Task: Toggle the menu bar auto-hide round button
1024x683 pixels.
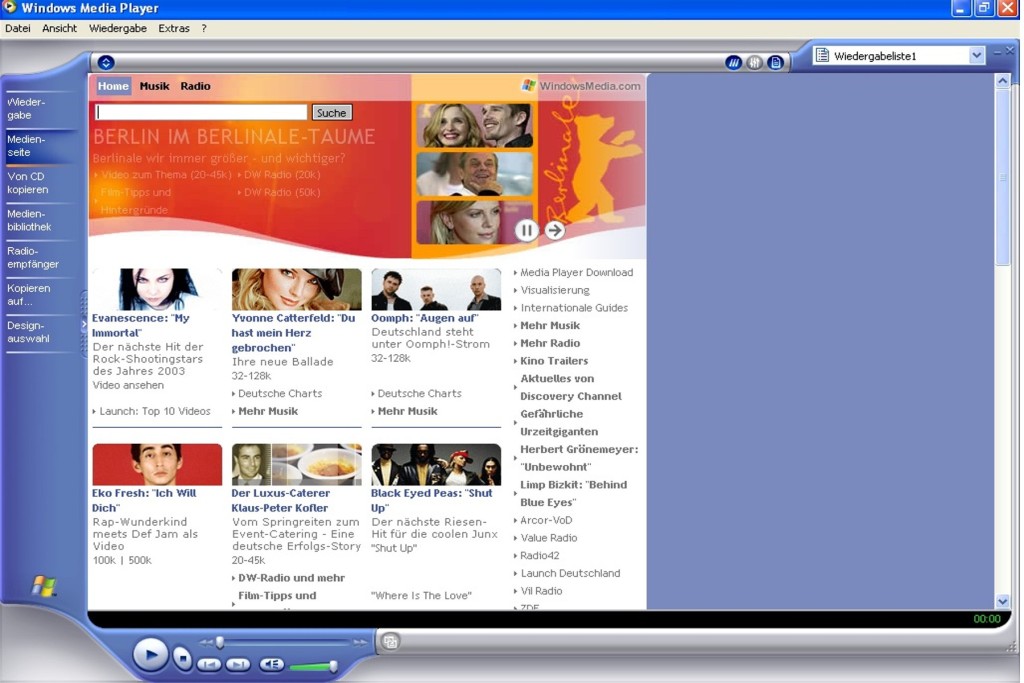Action: [x=106, y=63]
